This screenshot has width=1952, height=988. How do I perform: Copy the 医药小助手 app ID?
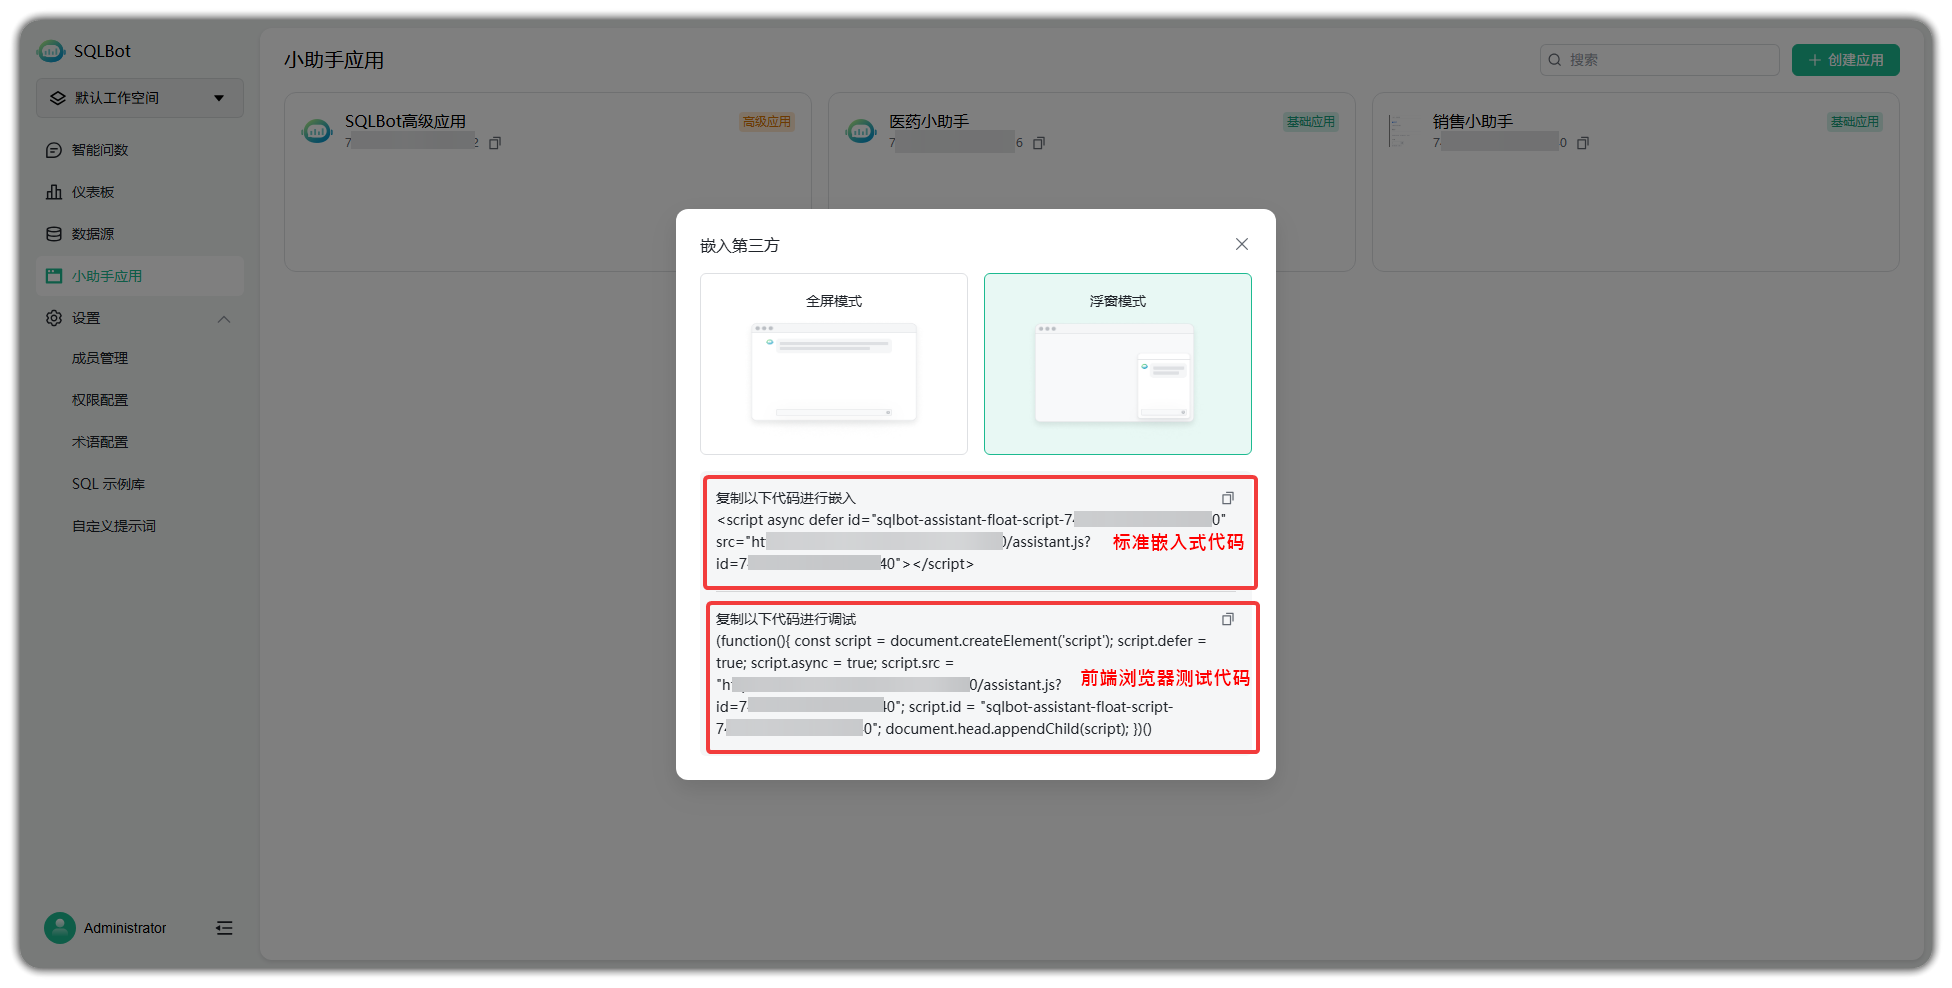1039,142
